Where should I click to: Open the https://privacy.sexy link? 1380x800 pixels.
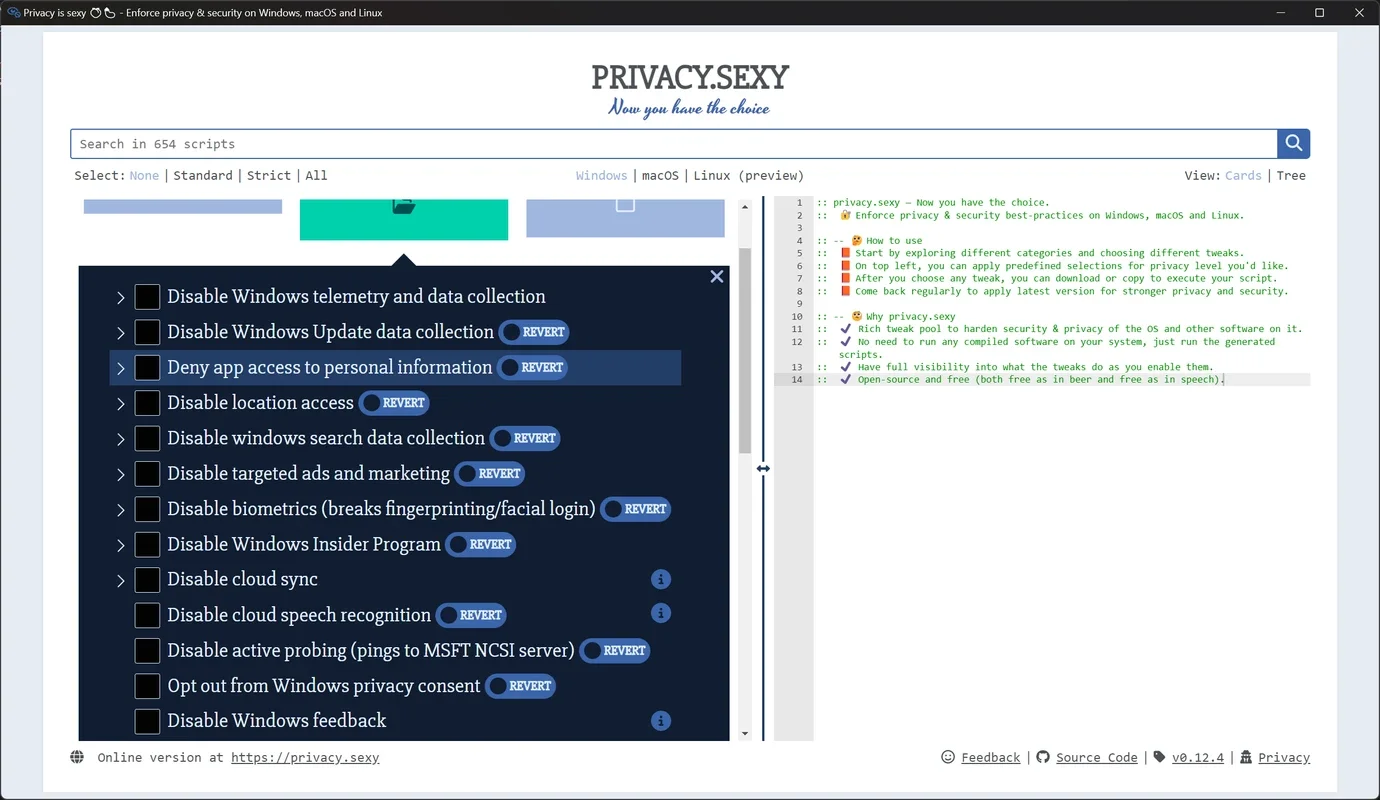(x=305, y=757)
